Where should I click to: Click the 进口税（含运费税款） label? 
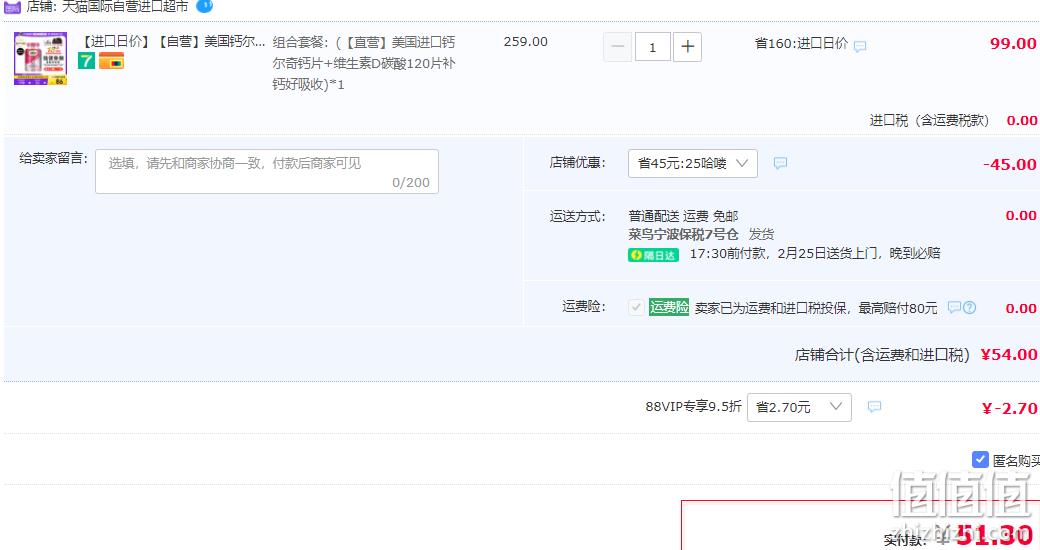click(x=929, y=120)
